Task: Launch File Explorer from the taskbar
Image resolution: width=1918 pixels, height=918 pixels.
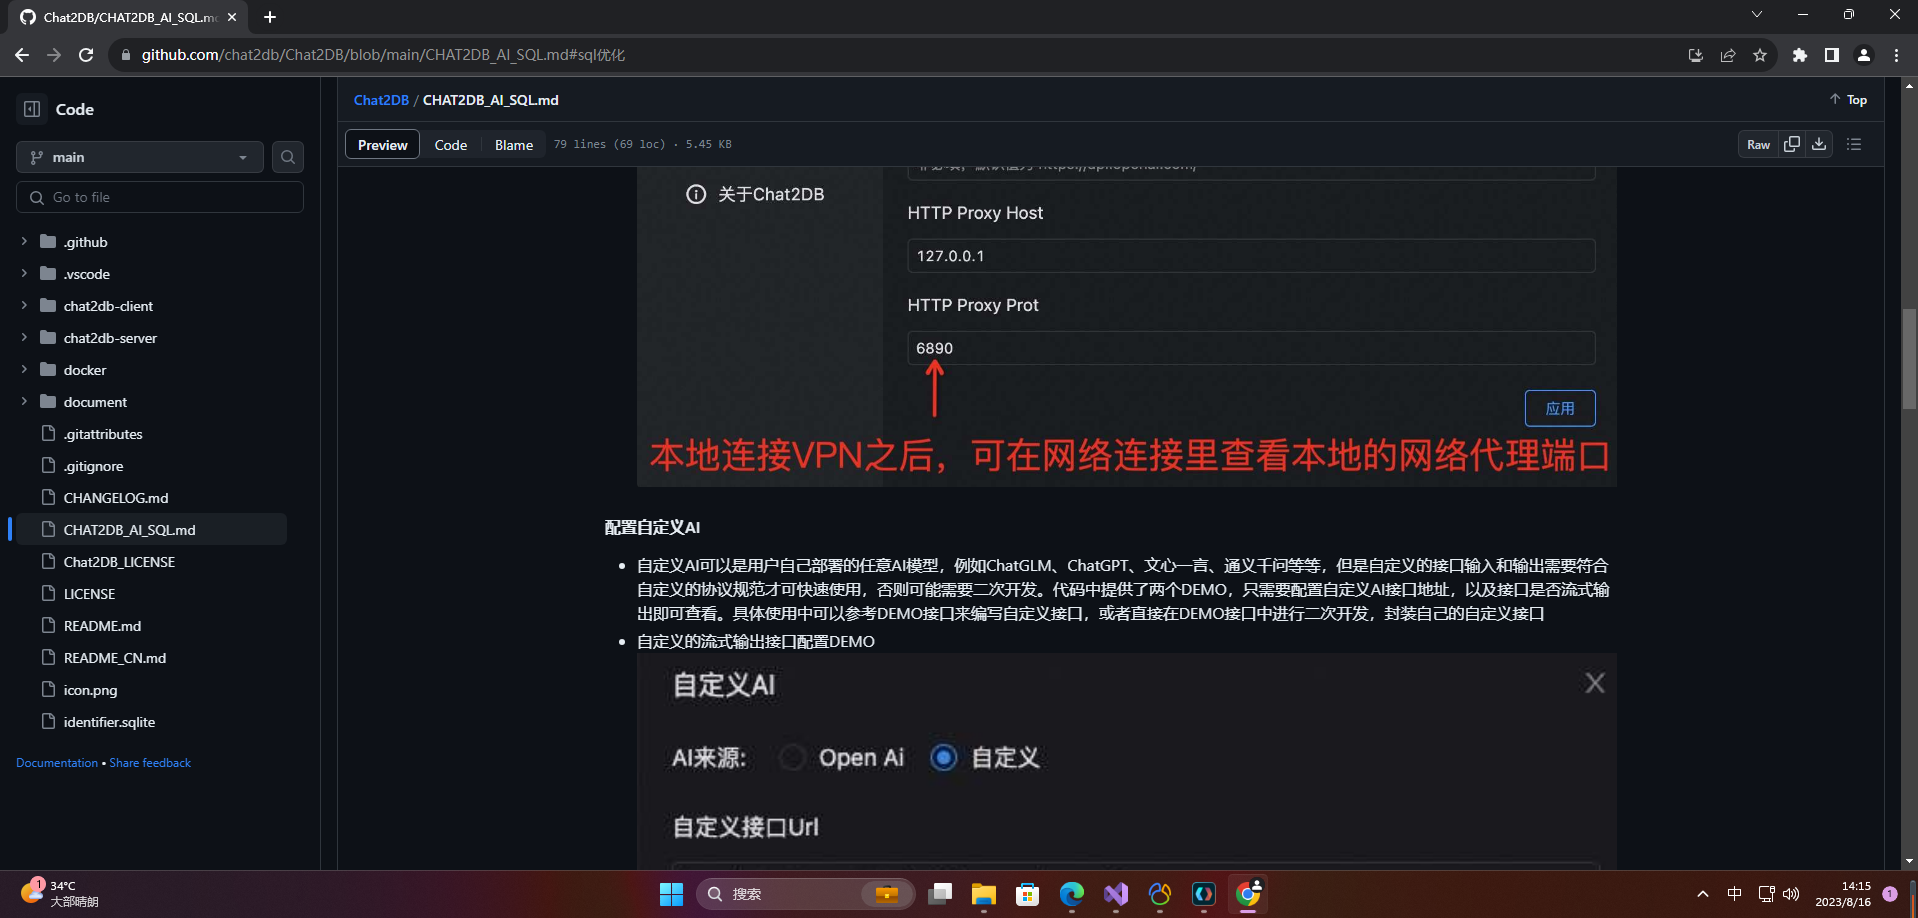Action: pos(984,894)
